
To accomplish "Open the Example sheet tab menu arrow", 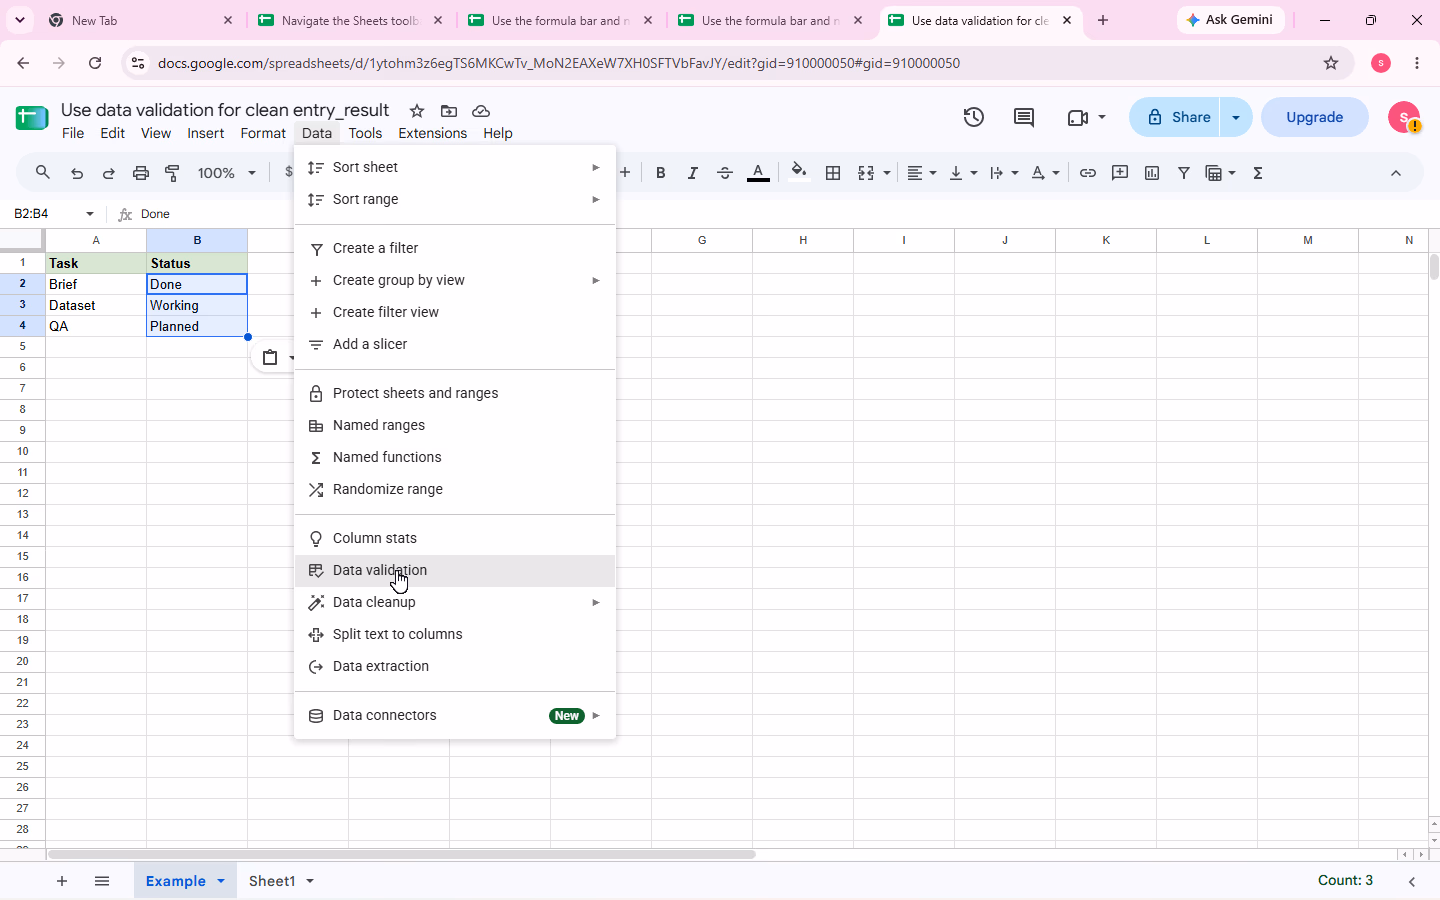I will [221, 881].
